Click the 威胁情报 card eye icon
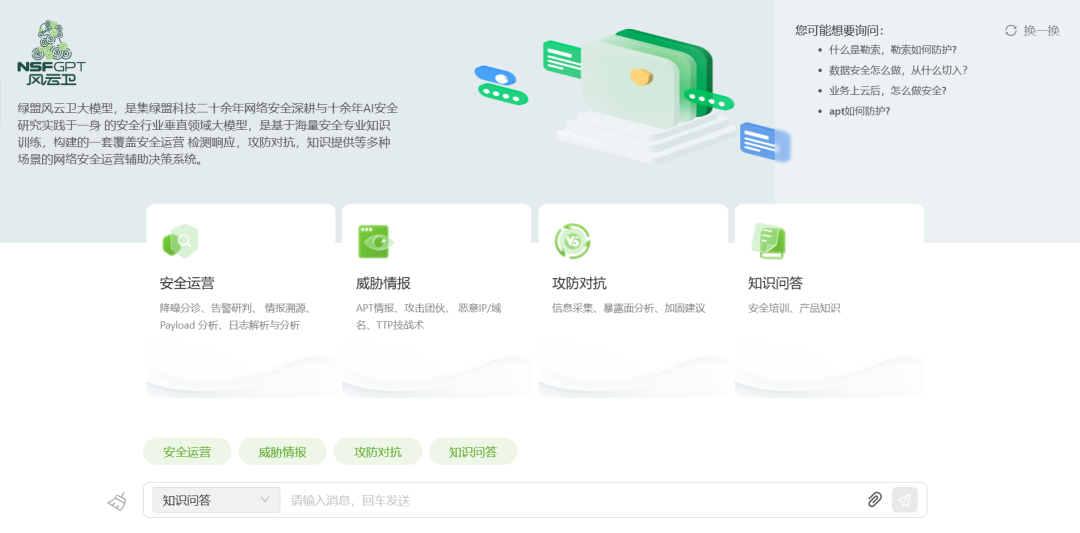This screenshot has width=1080, height=533. point(375,242)
